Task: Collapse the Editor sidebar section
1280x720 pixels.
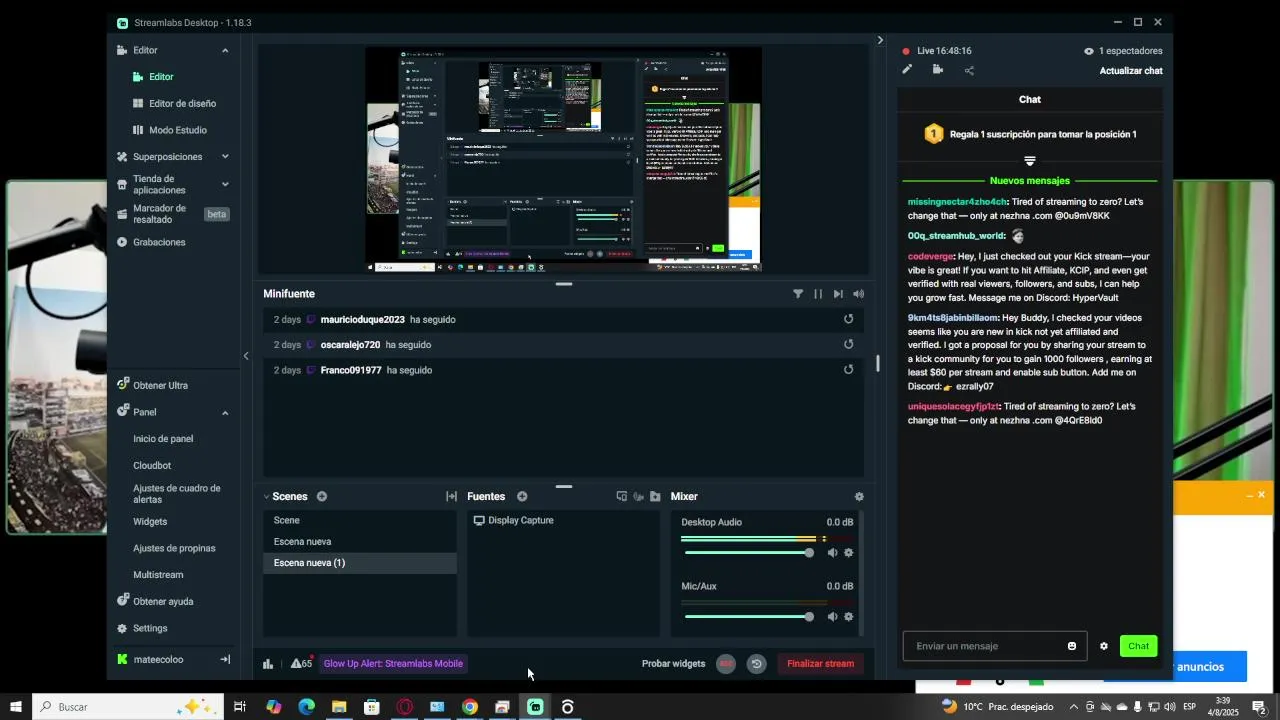Action: (x=225, y=50)
